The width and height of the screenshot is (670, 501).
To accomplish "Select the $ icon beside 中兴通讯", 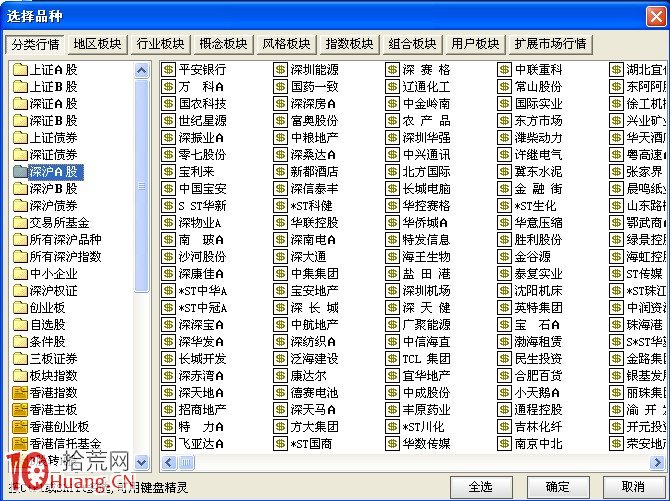I will coord(392,155).
